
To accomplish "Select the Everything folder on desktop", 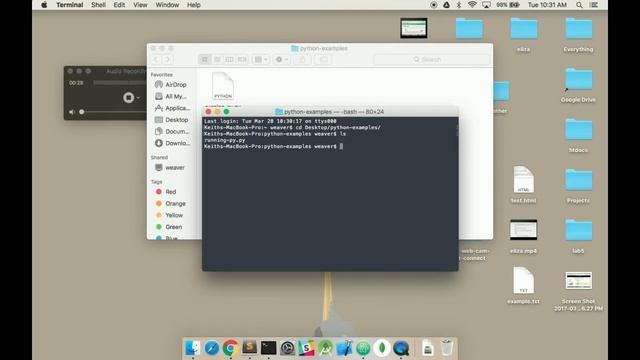I will click(578, 35).
